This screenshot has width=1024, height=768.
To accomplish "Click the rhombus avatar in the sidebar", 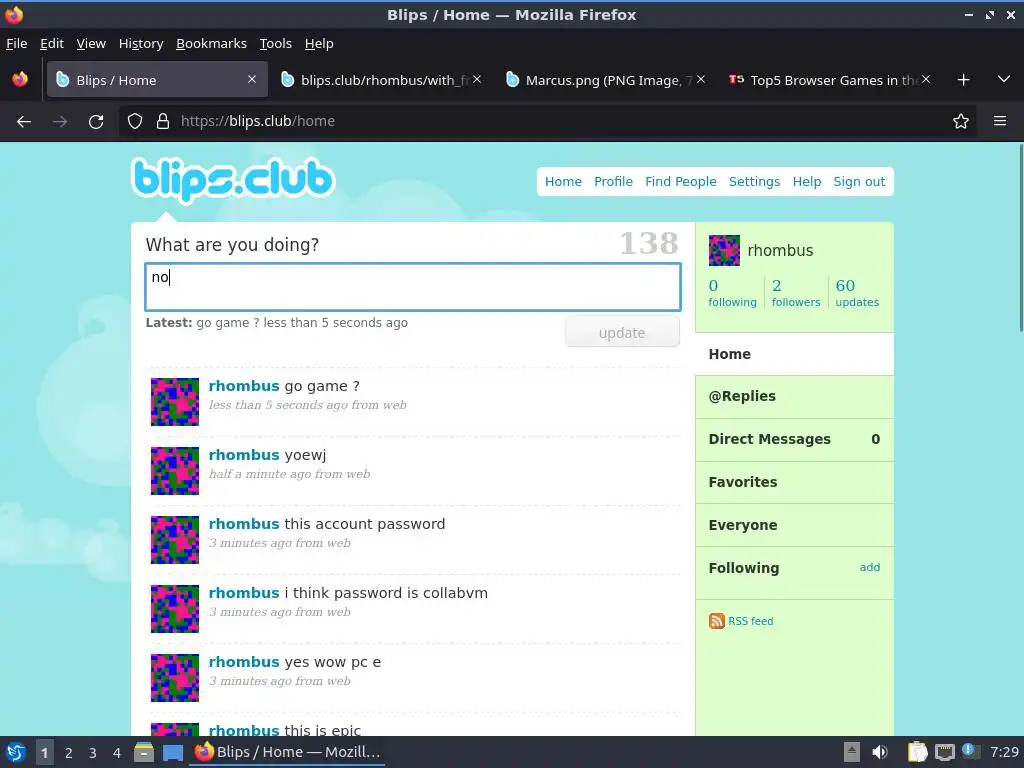I will [724, 251].
